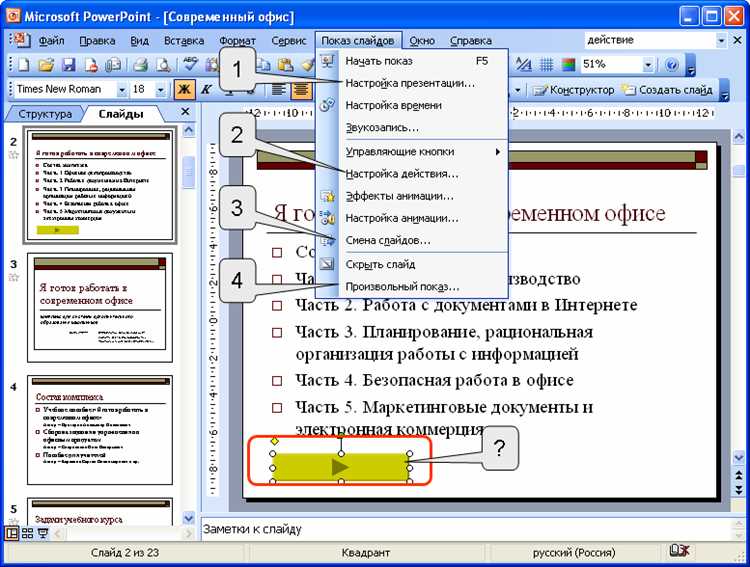This screenshot has height=567, width=750.
Task: Open Help via the question mark icon
Action: pyautogui.click(x=672, y=65)
